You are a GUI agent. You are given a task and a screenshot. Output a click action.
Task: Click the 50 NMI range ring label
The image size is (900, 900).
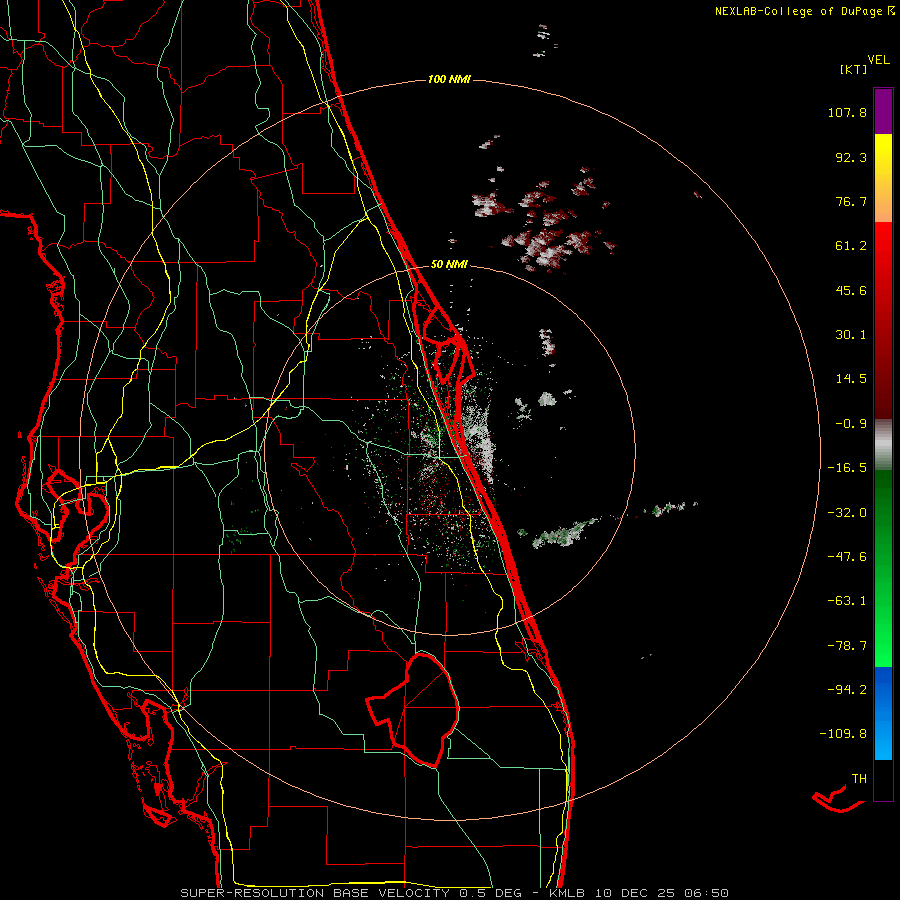click(449, 265)
